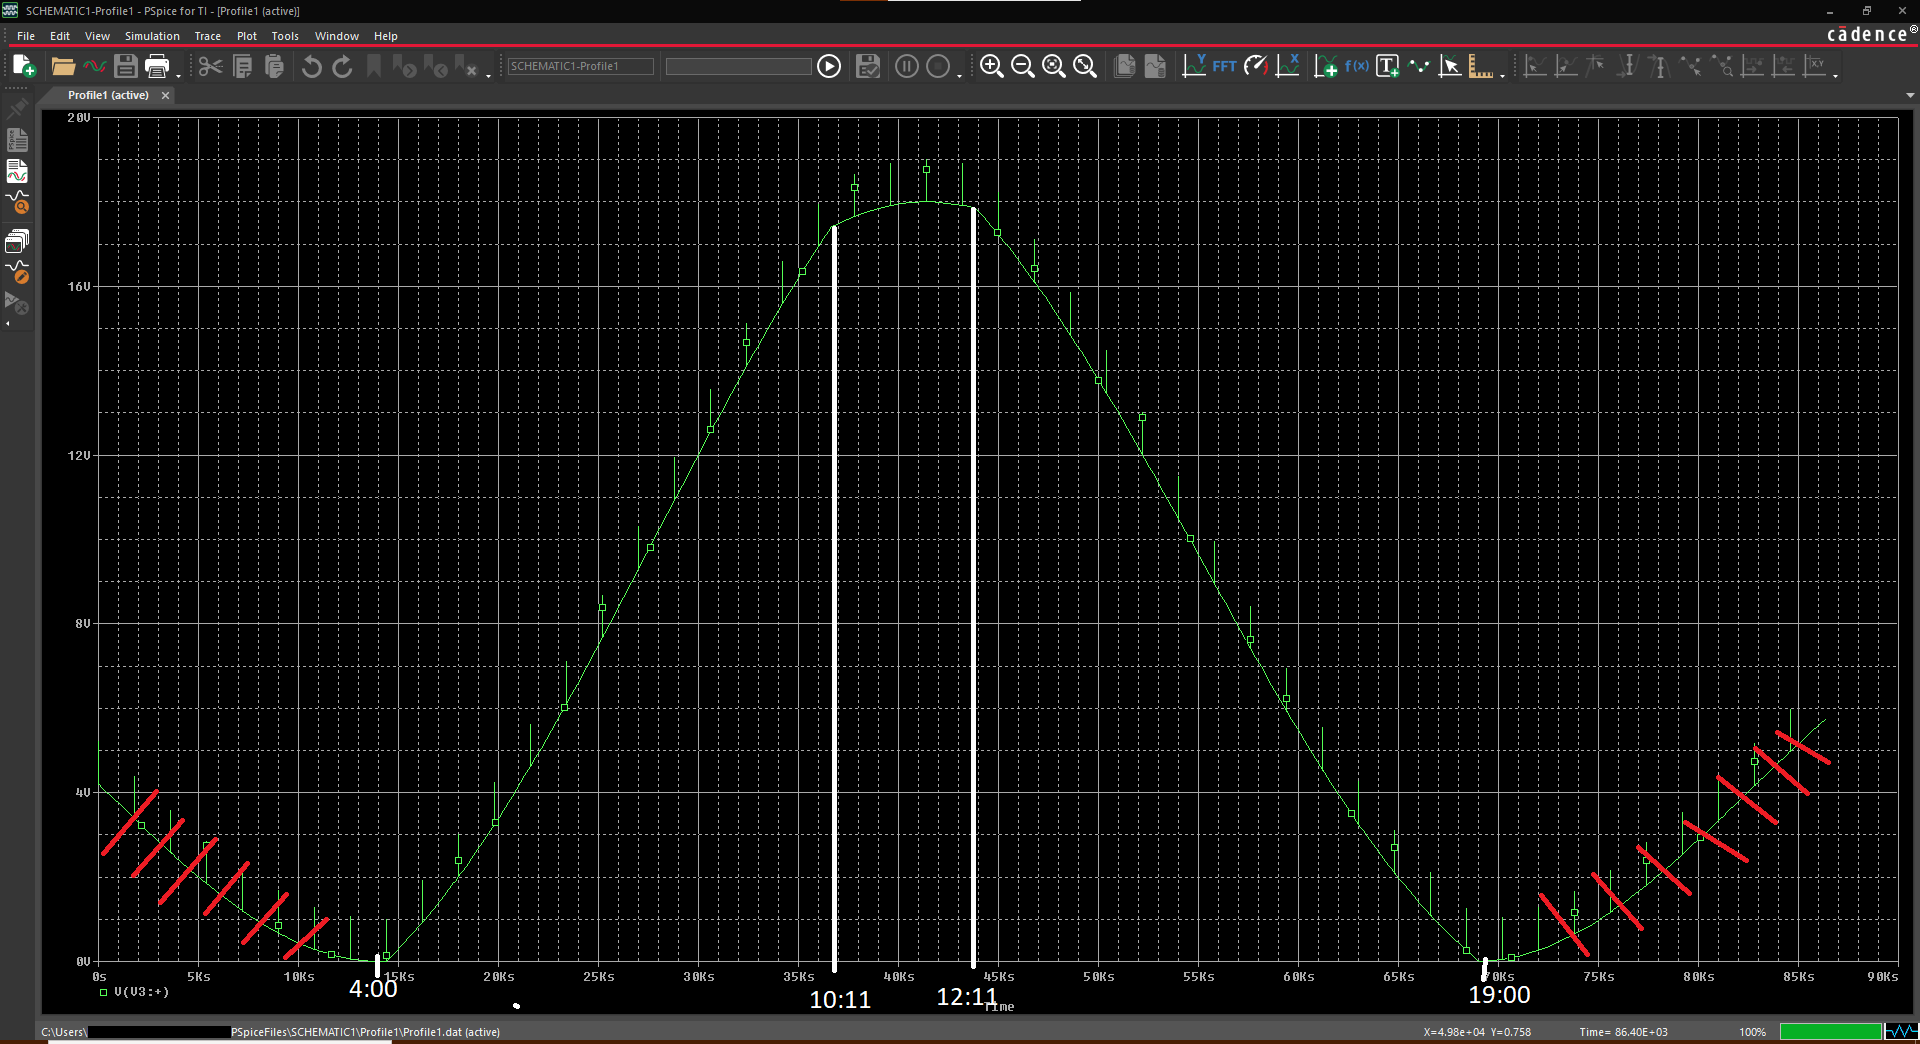Screen dimensions: 1920x1044
Task: Open Evaluate Measurement f(x) tool
Action: pos(1356,66)
